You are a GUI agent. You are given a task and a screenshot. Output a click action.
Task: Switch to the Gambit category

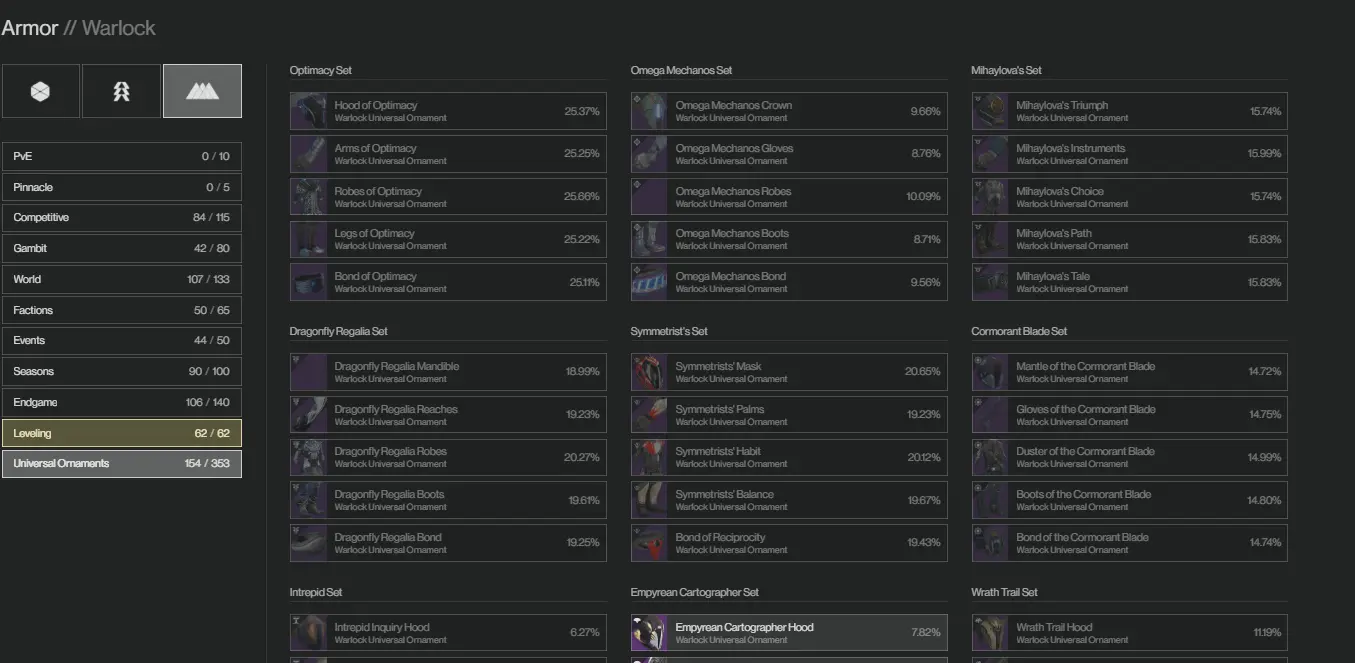pos(121,248)
